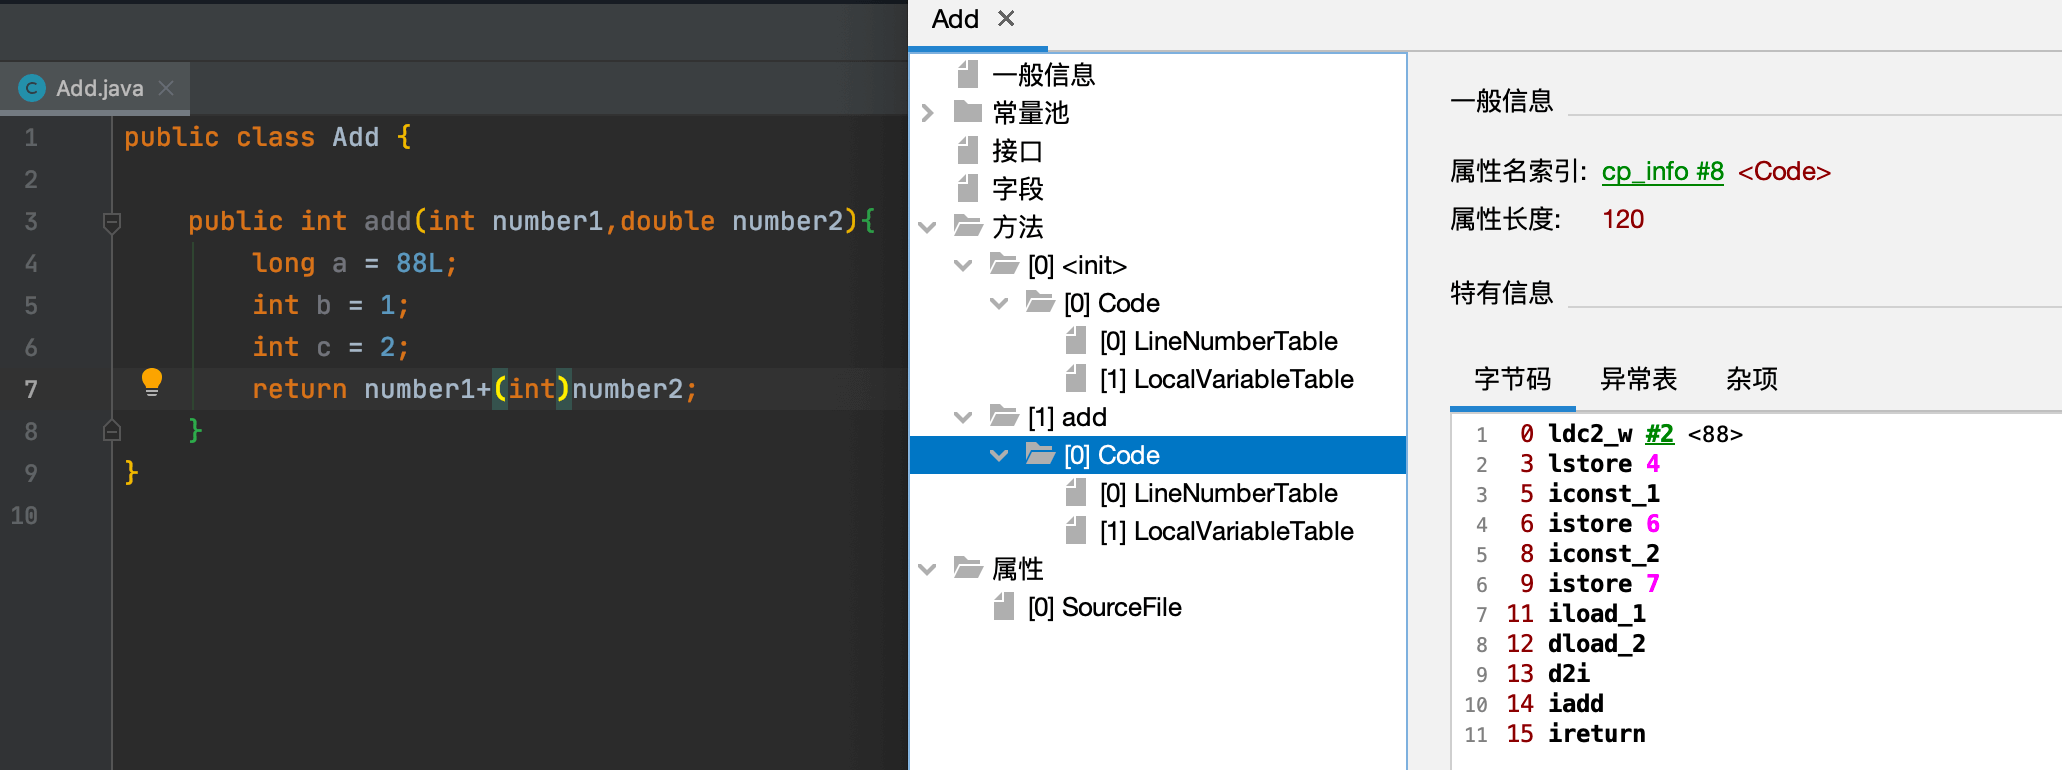The width and height of the screenshot is (2062, 770).
Task: Click the fold end marker on line 8
Action: (112, 431)
